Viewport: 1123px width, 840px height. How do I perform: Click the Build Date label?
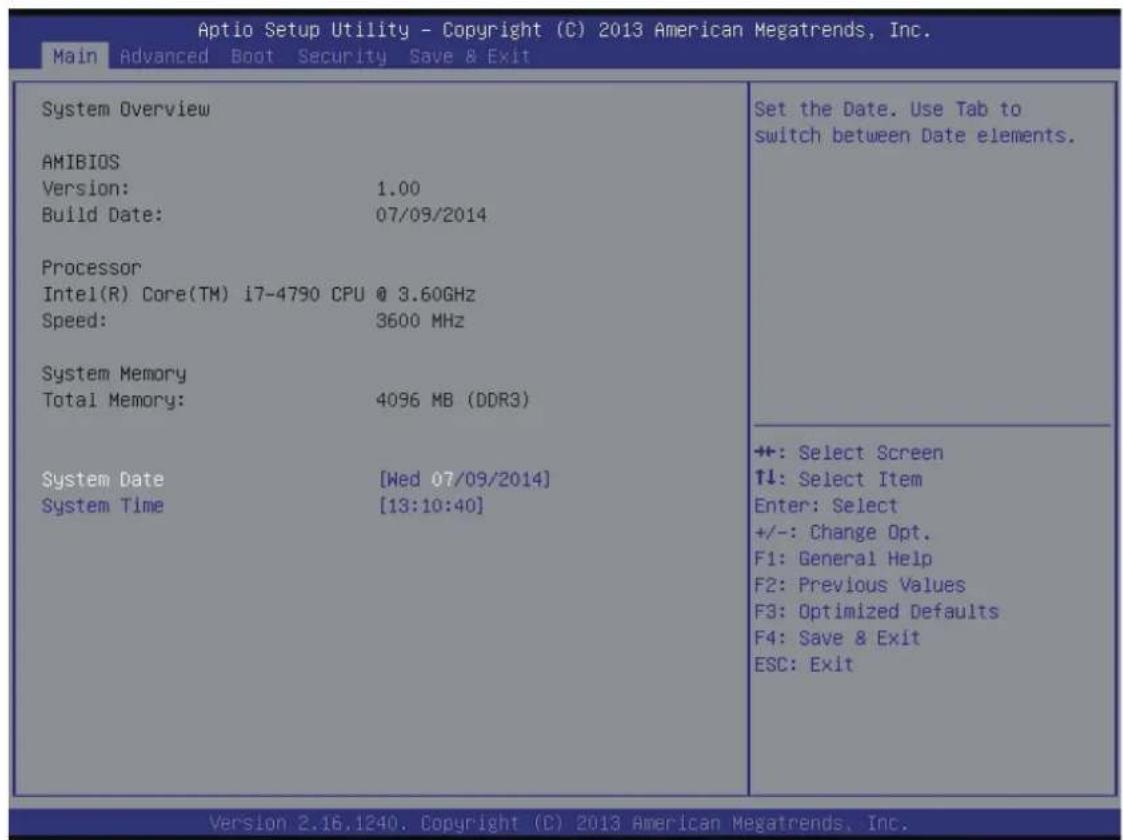tap(102, 215)
